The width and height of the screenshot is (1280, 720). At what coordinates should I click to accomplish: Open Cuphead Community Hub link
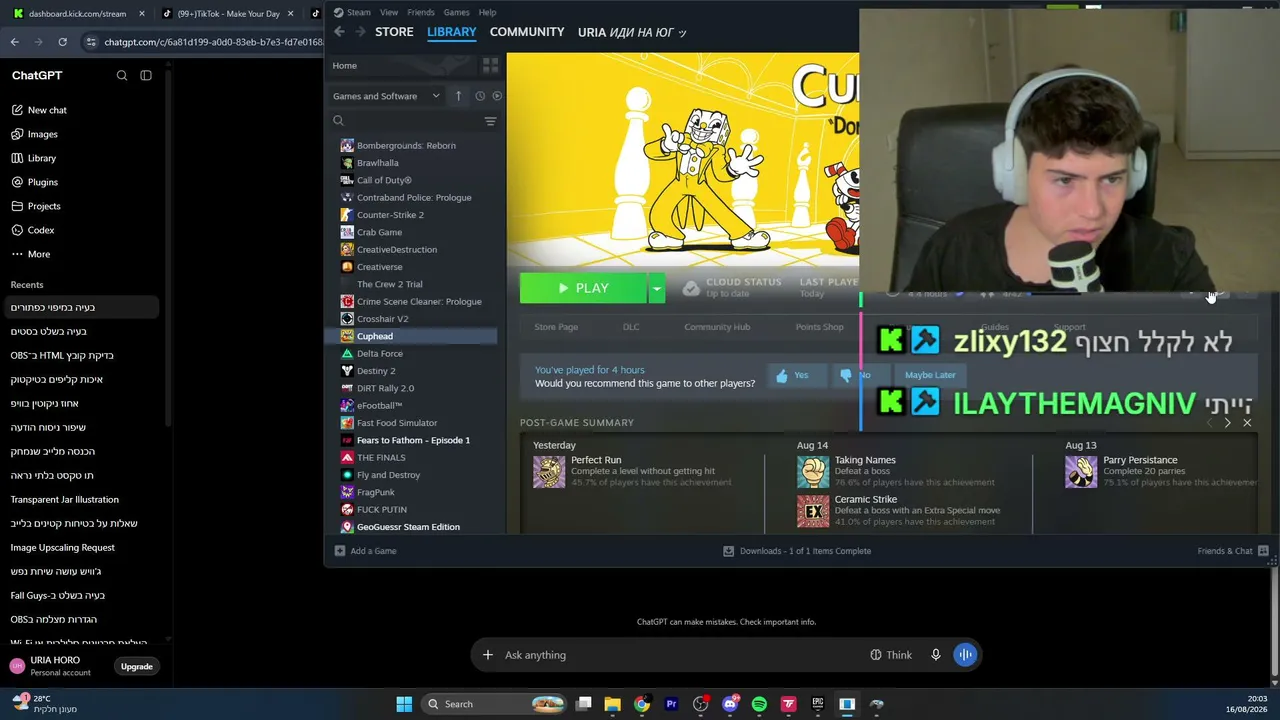point(717,327)
